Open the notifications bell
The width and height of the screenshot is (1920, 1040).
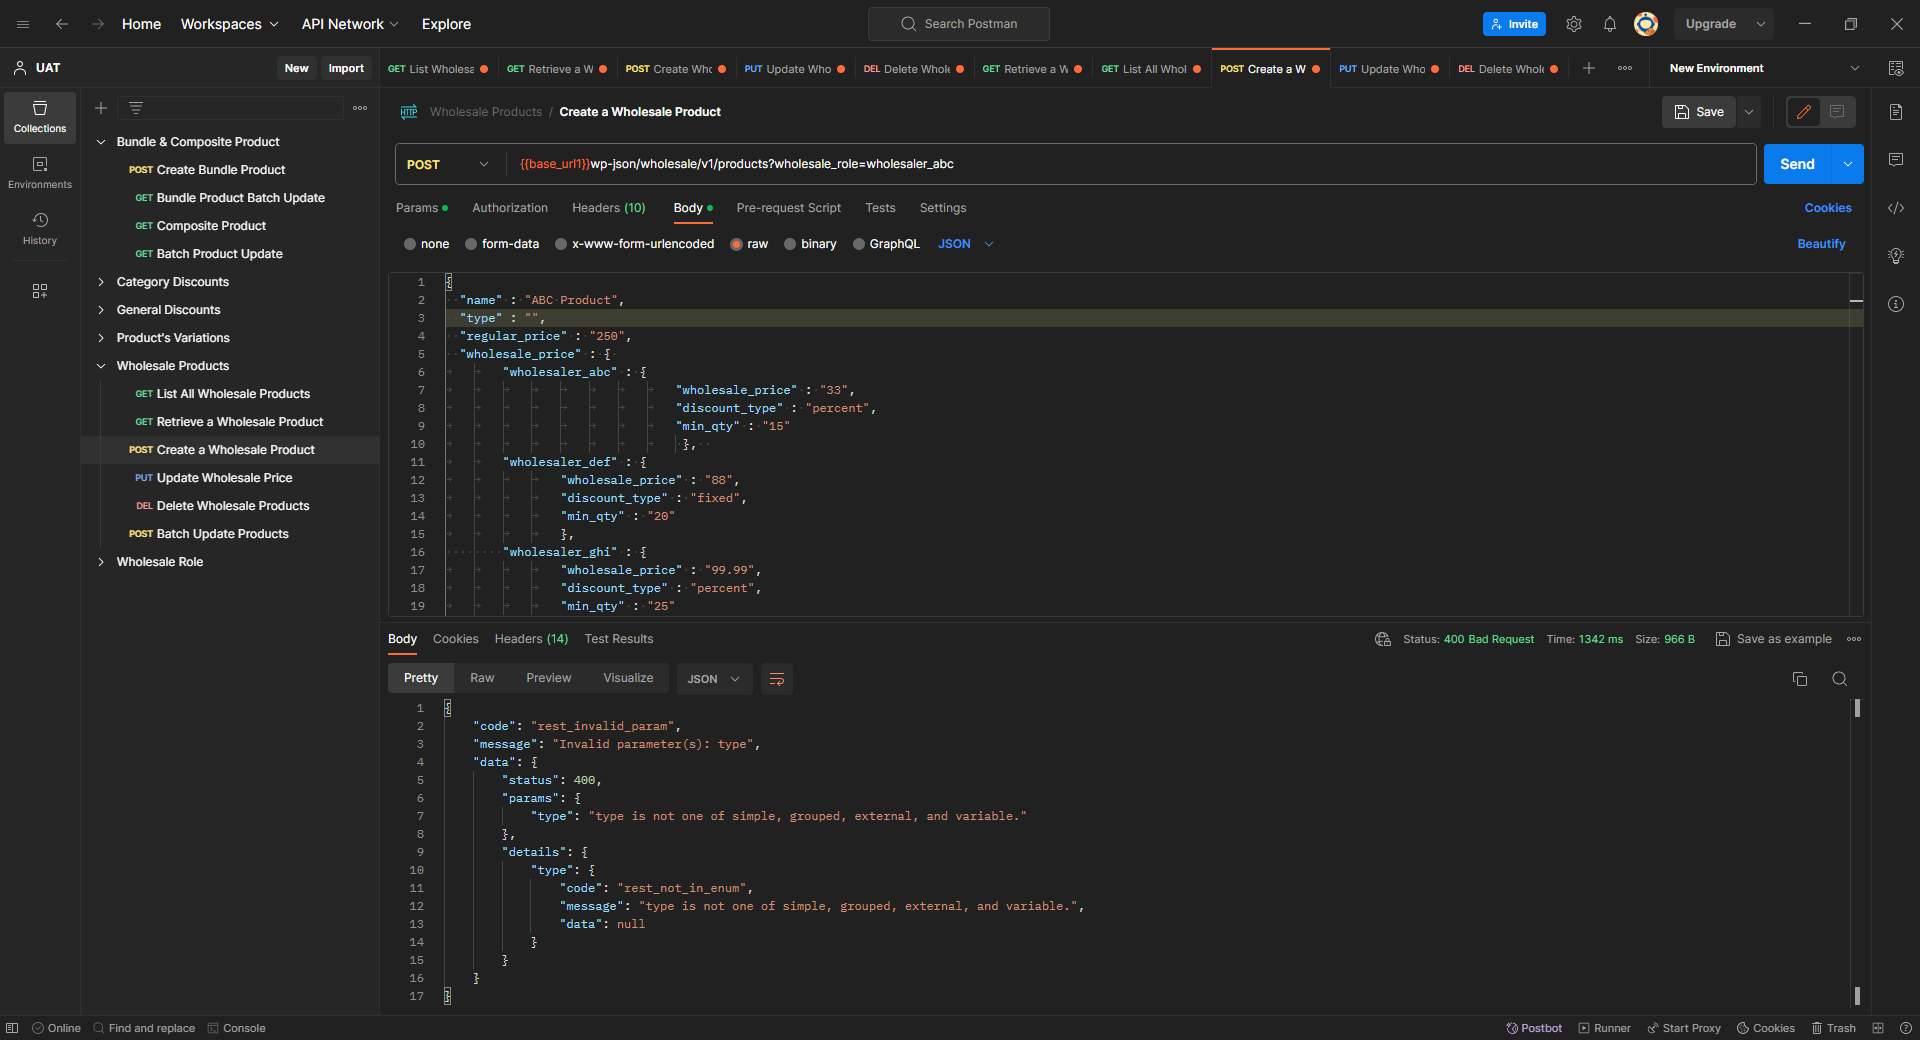coord(1610,24)
